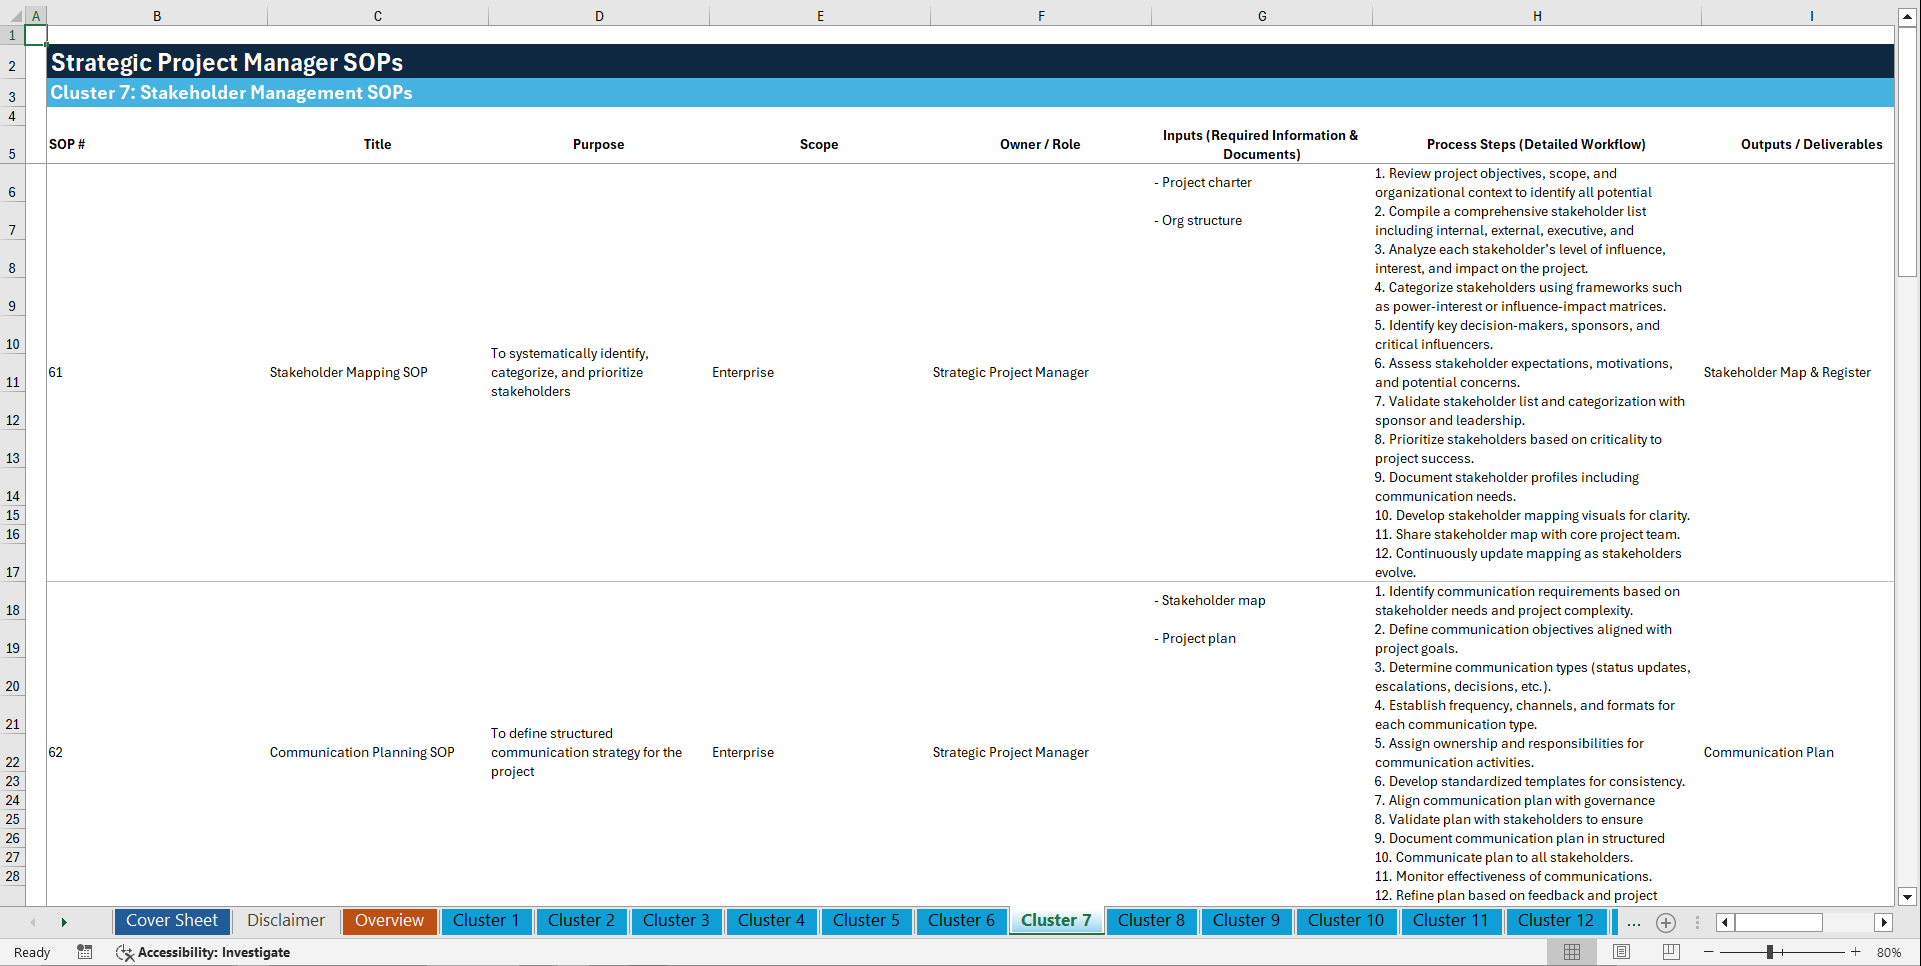
Task: Click the horizontal scrollbar thumb
Action: tap(1779, 922)
